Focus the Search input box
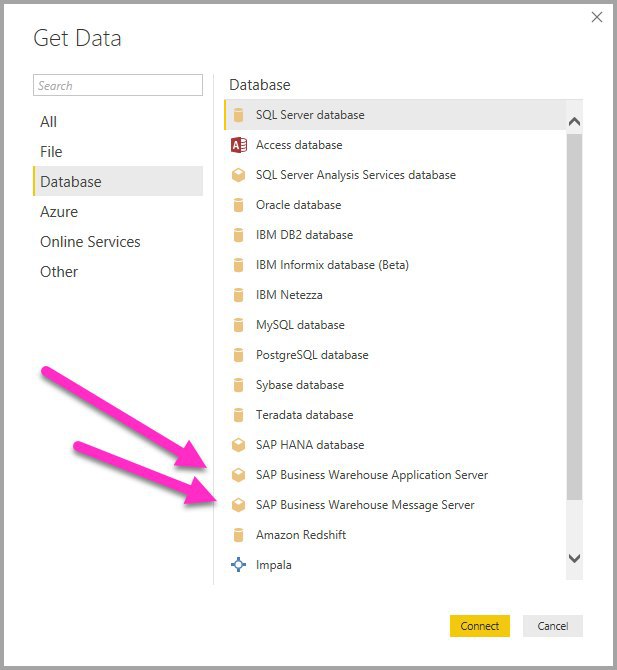617x670 pixels. click(118, 85)
